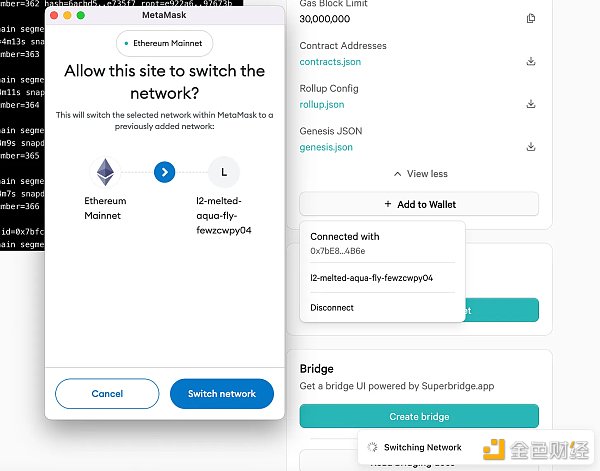
Task: Download genesis.json using its download icon
Action: point(531,148)
